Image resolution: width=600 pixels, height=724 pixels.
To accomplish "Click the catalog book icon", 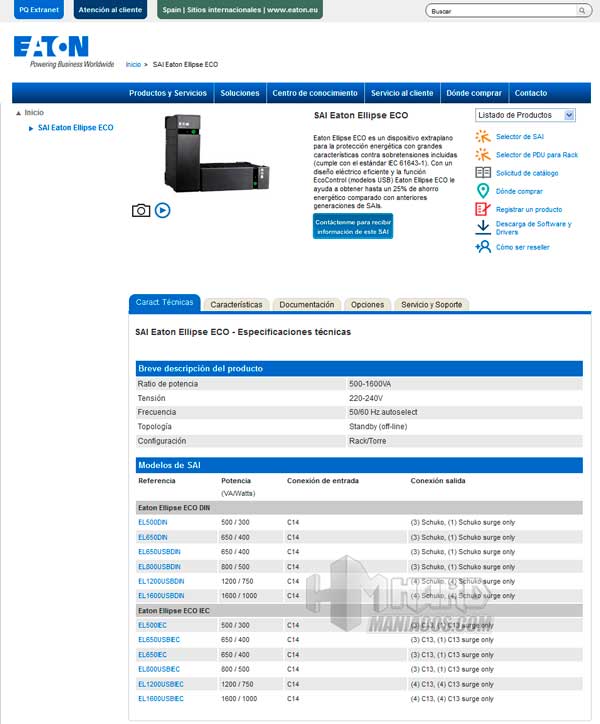I will coord(483,173).
